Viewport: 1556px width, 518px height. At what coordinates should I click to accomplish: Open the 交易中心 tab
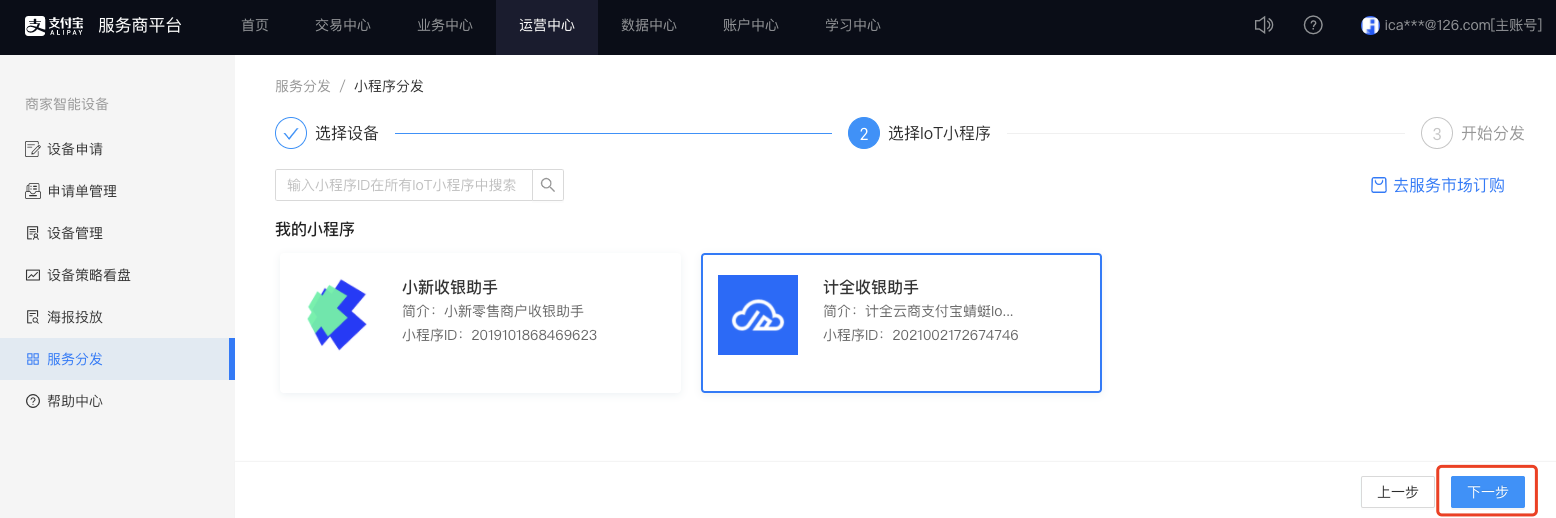(343, 25)
